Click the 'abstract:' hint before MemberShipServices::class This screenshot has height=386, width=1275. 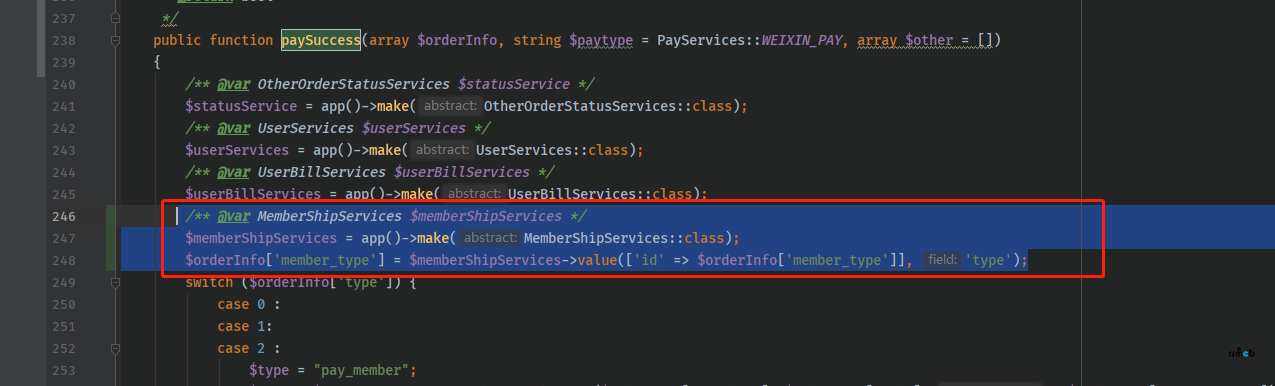click(x=489, y=238)
